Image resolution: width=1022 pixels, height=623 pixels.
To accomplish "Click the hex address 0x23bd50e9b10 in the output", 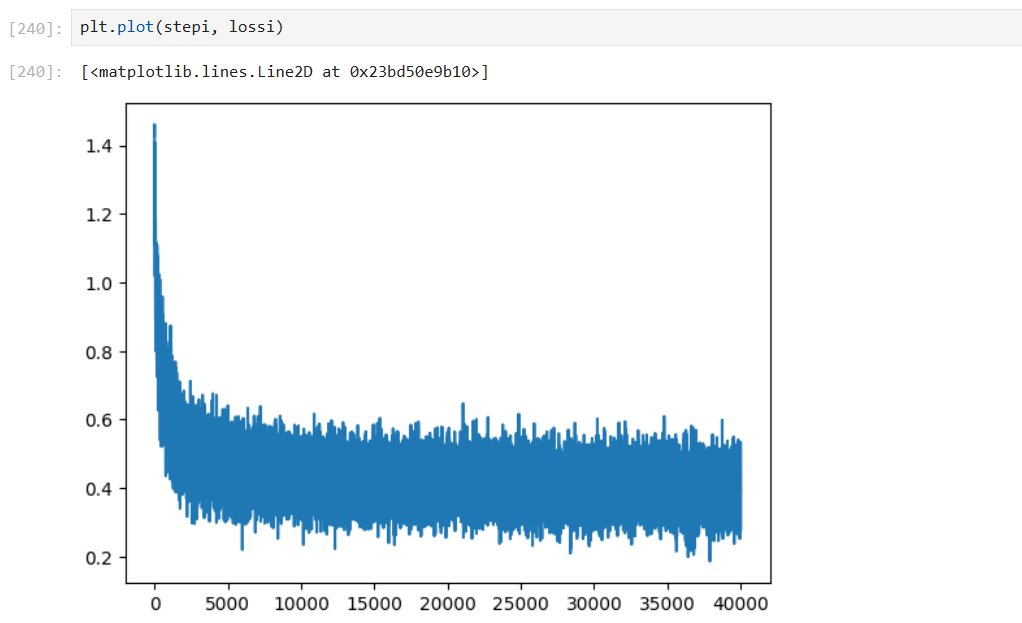I will click(x=415, y=72).
